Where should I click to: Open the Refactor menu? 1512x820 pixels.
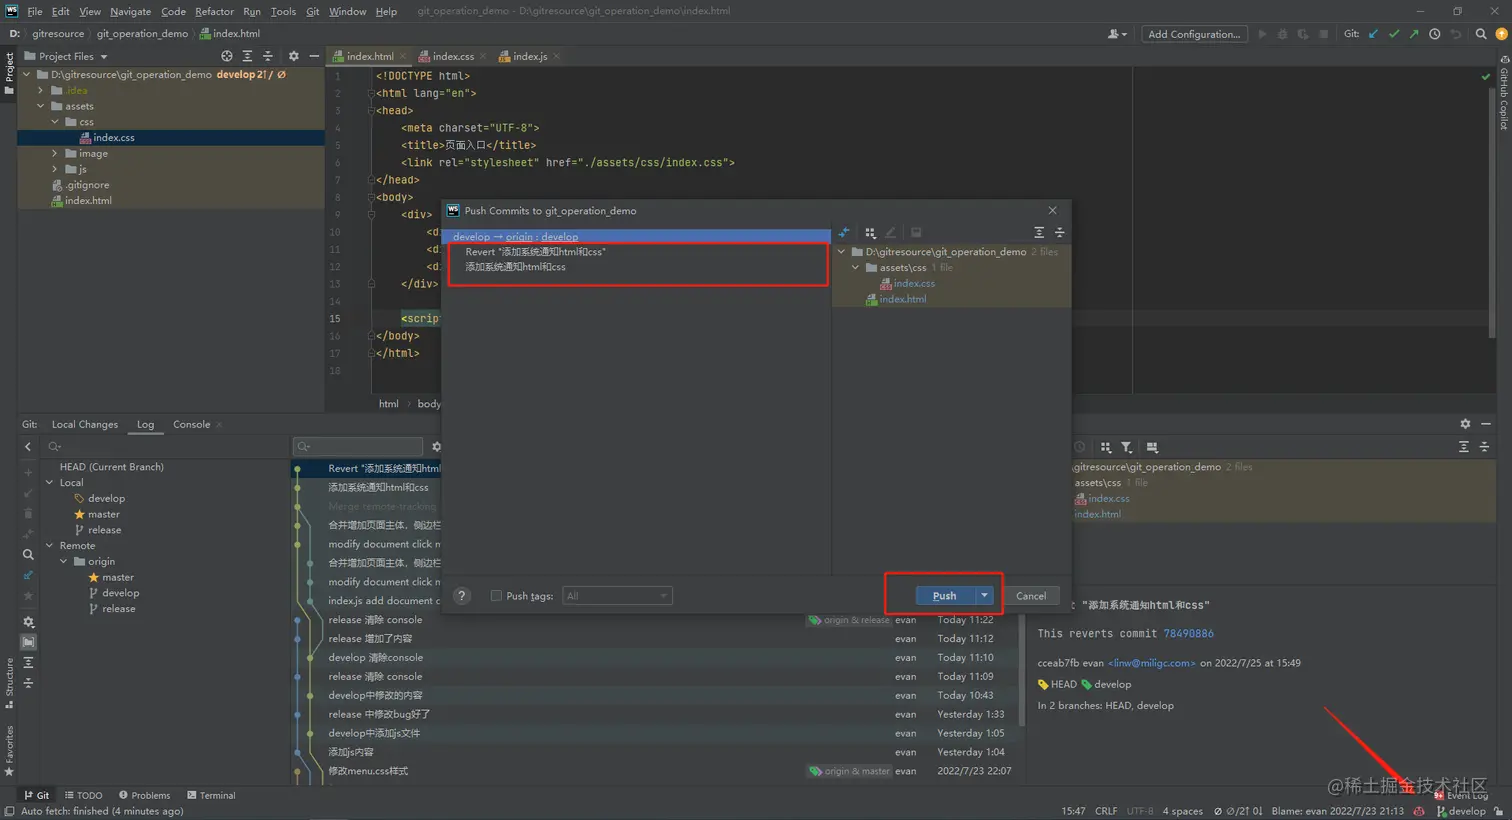click(214, 11)
